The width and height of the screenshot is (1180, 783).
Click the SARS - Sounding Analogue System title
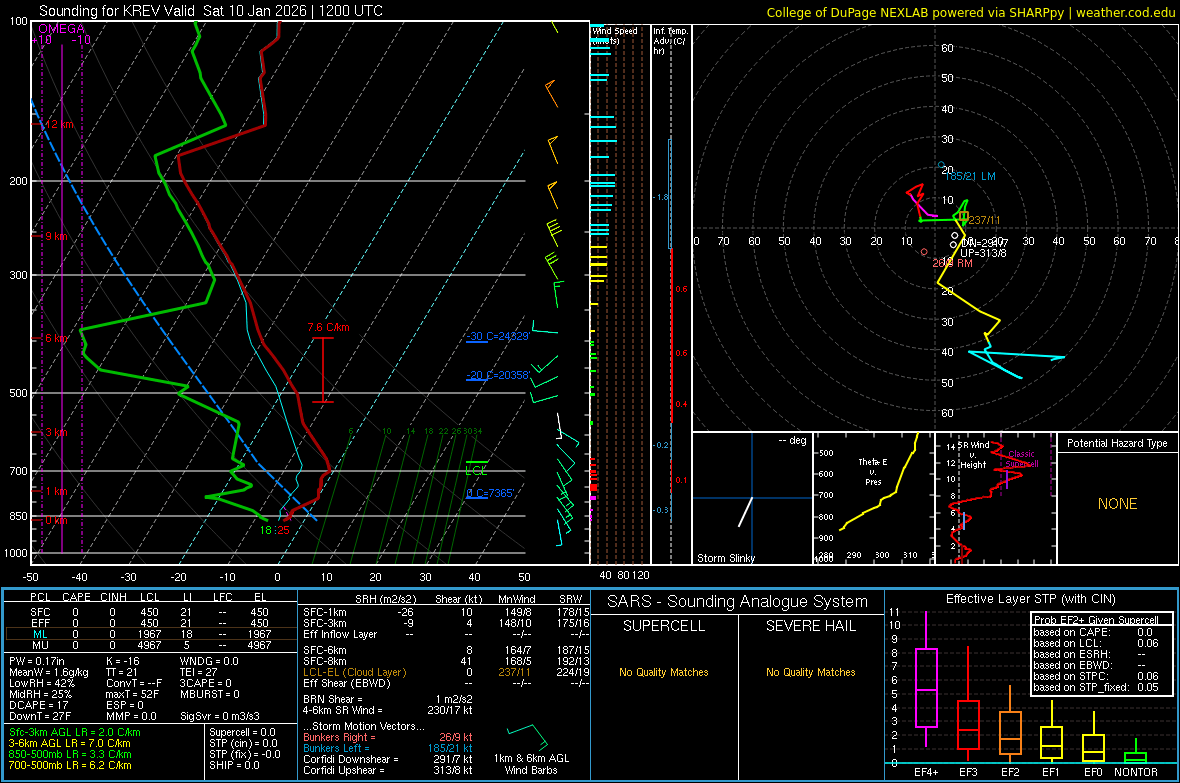(x=737, y=602)
